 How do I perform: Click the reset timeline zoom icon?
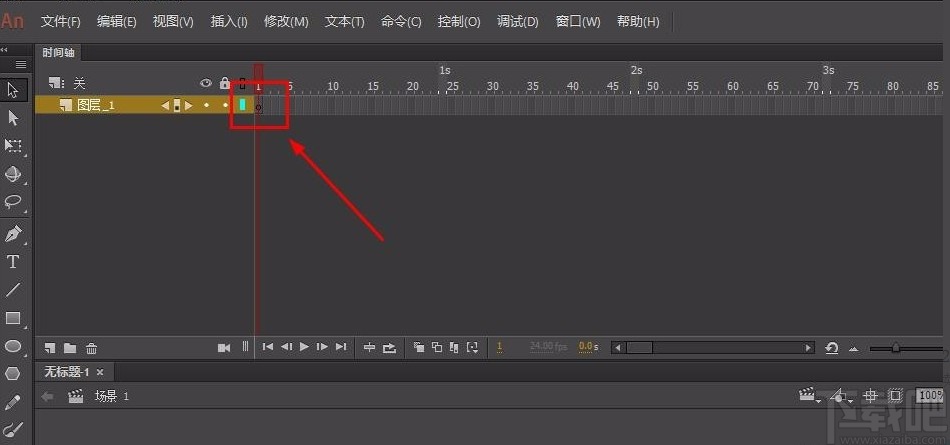point(832,348)
